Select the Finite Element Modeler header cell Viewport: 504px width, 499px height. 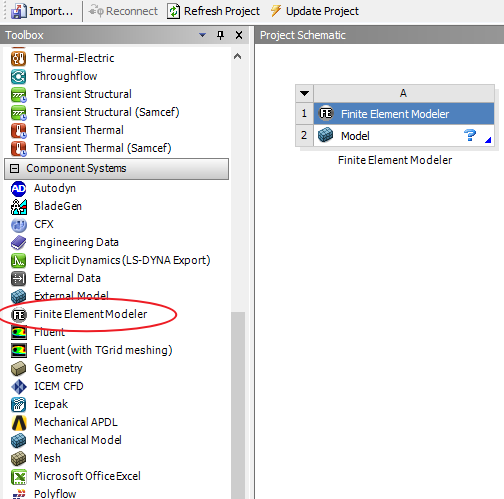(x=404, y=114)
